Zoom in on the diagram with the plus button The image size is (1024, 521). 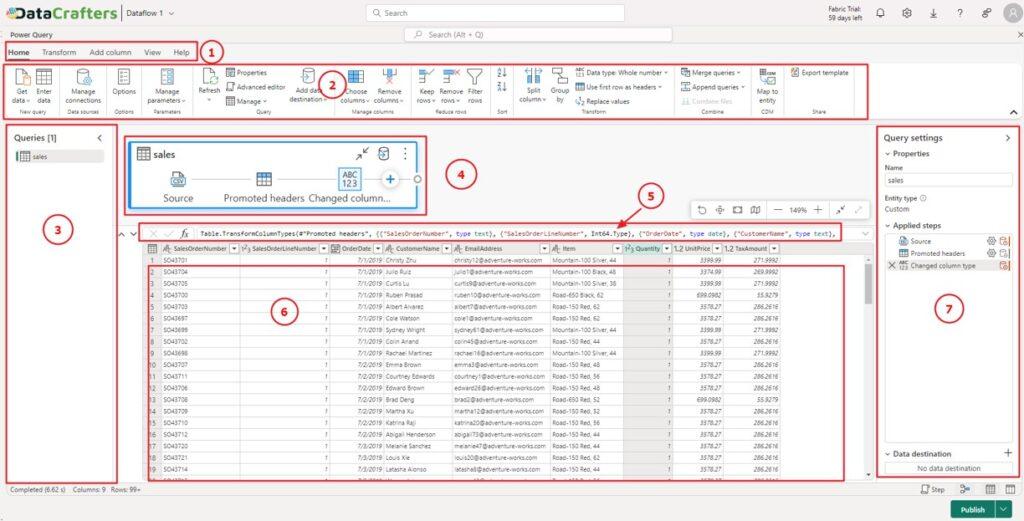[818, 210]
